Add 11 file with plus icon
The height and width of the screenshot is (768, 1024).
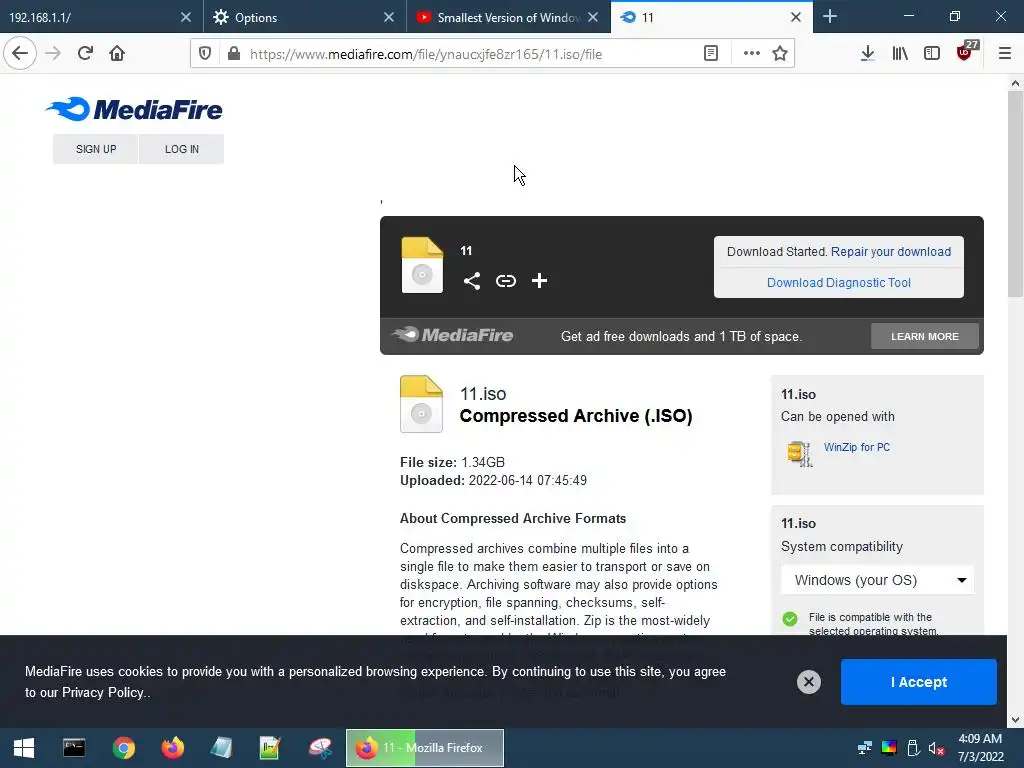[x=539, y=281]
